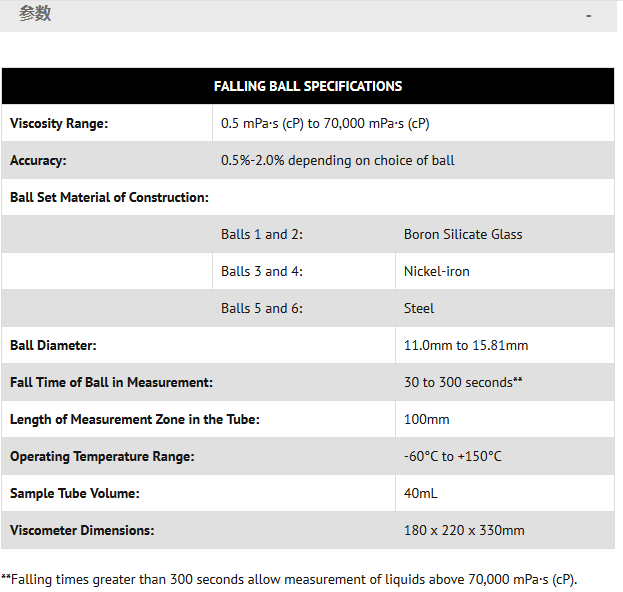
Task: Click the Boron Silicate Glass cell
Action: [463, 234]
